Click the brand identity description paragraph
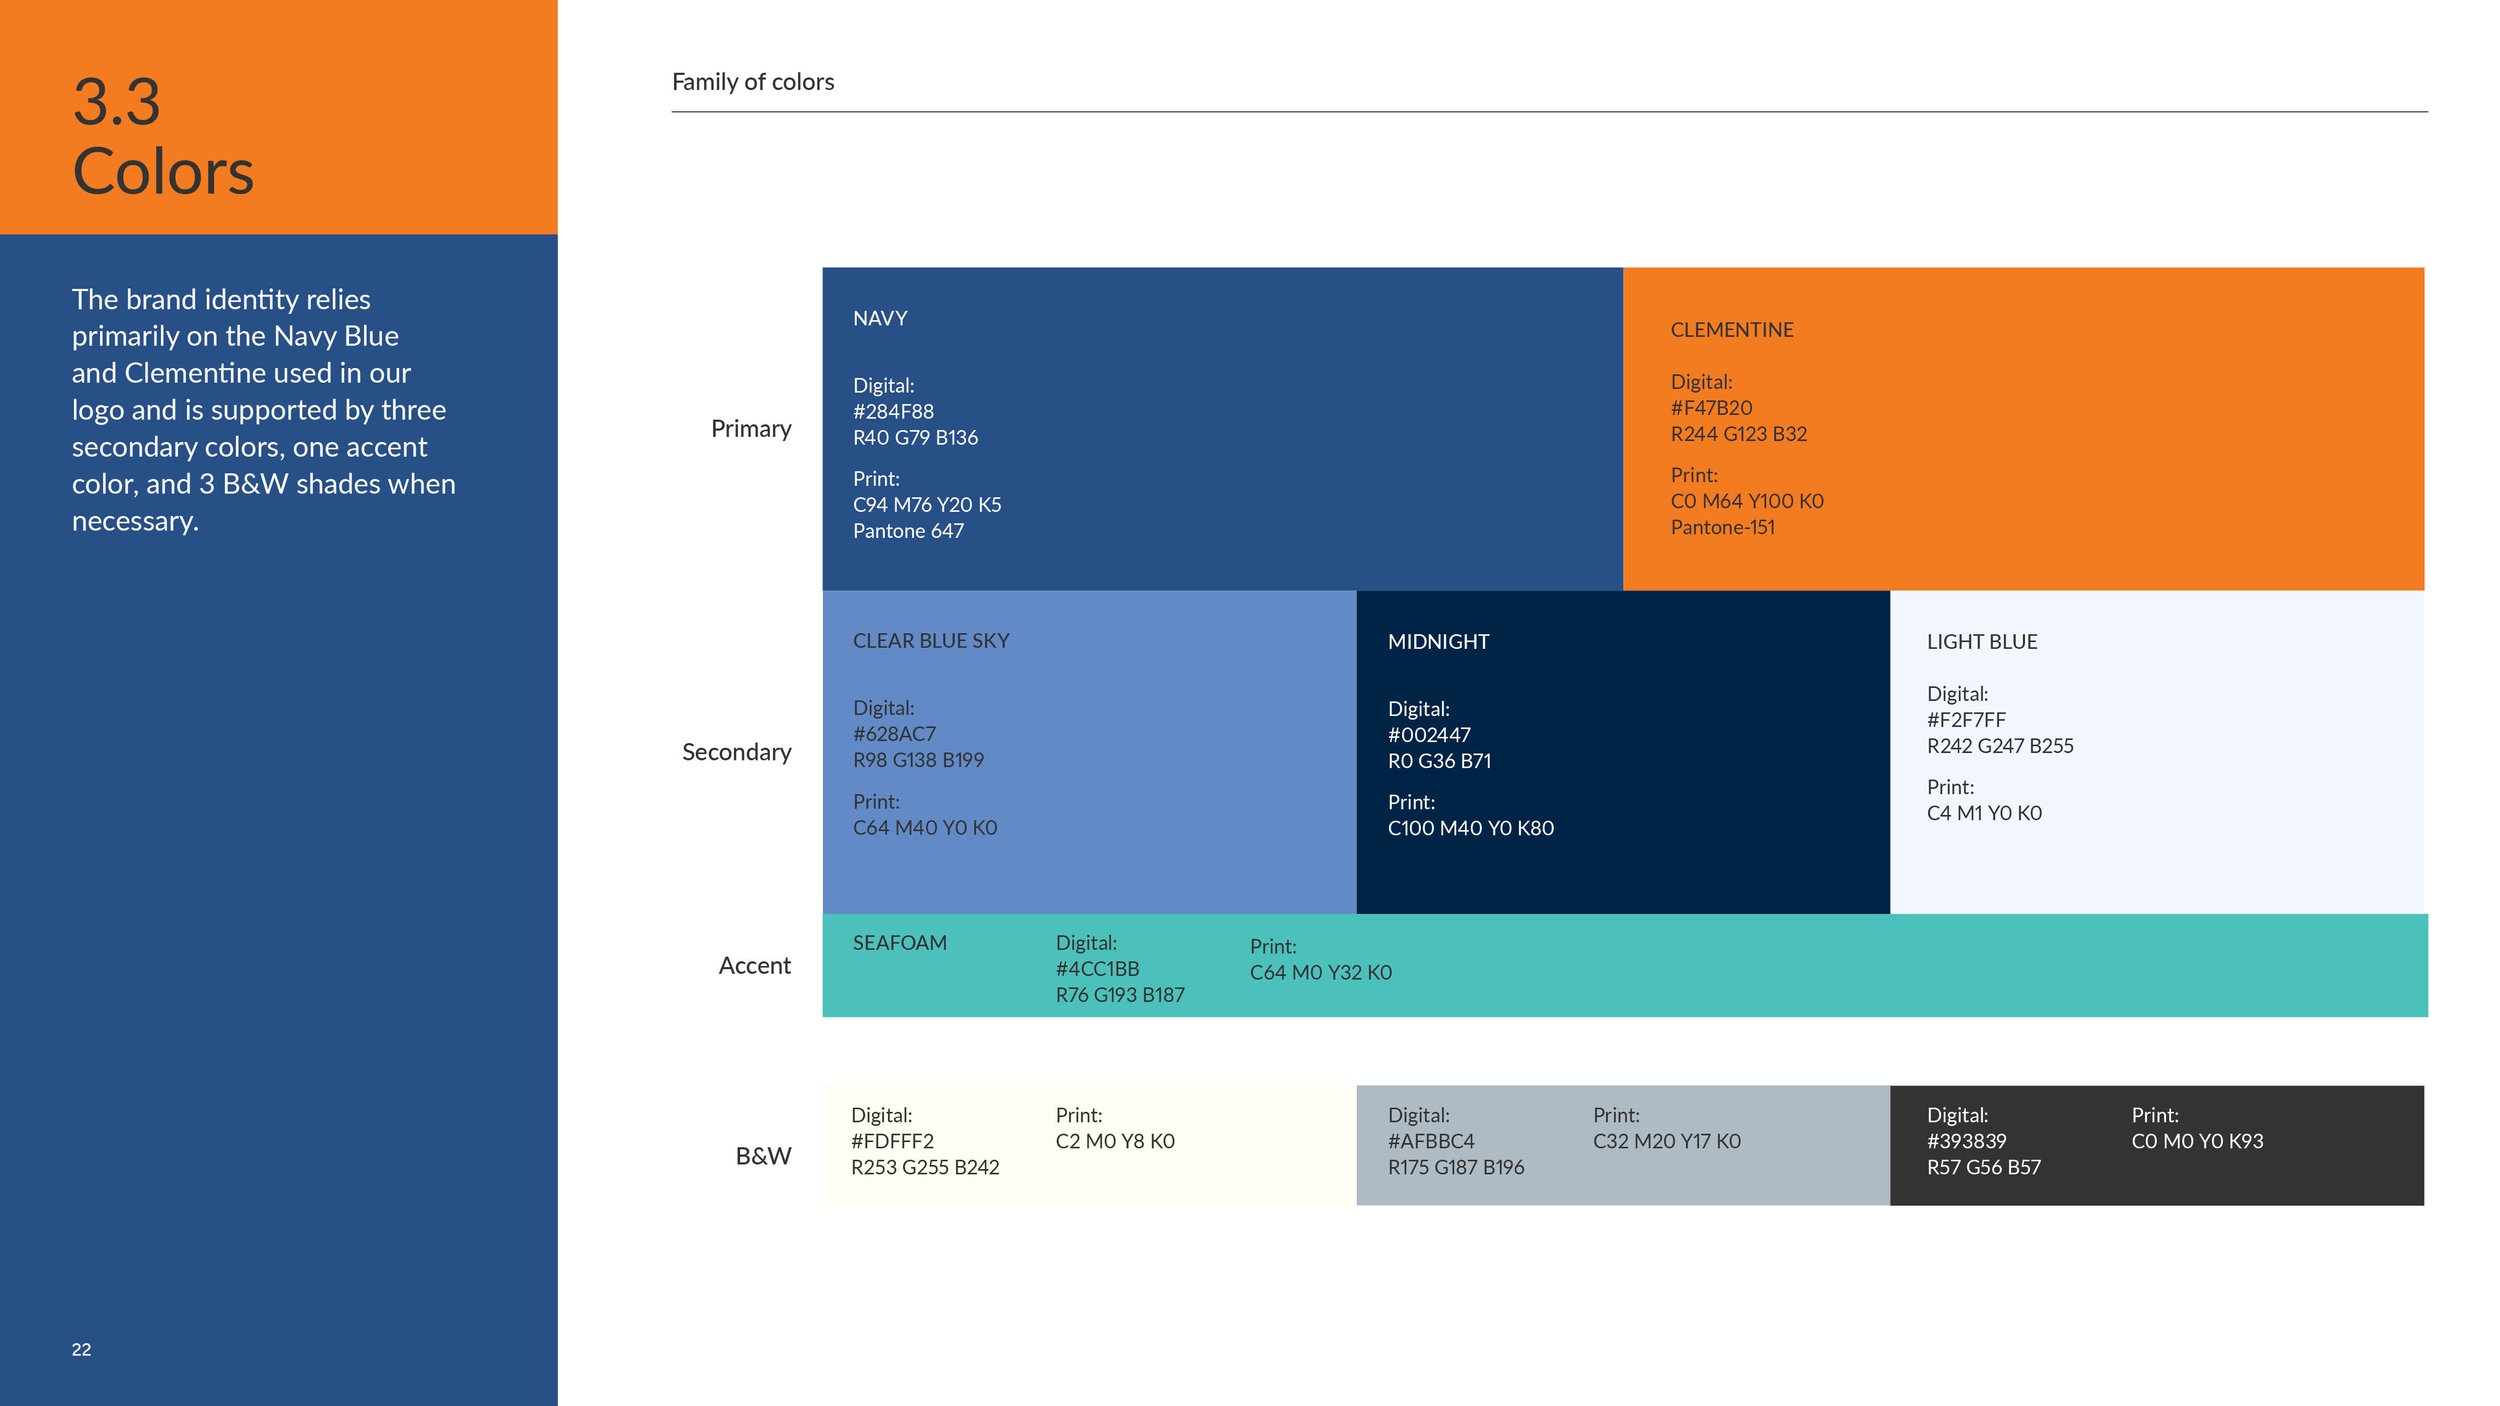This screenshot has width=2500, height=1406. point(264,410)
